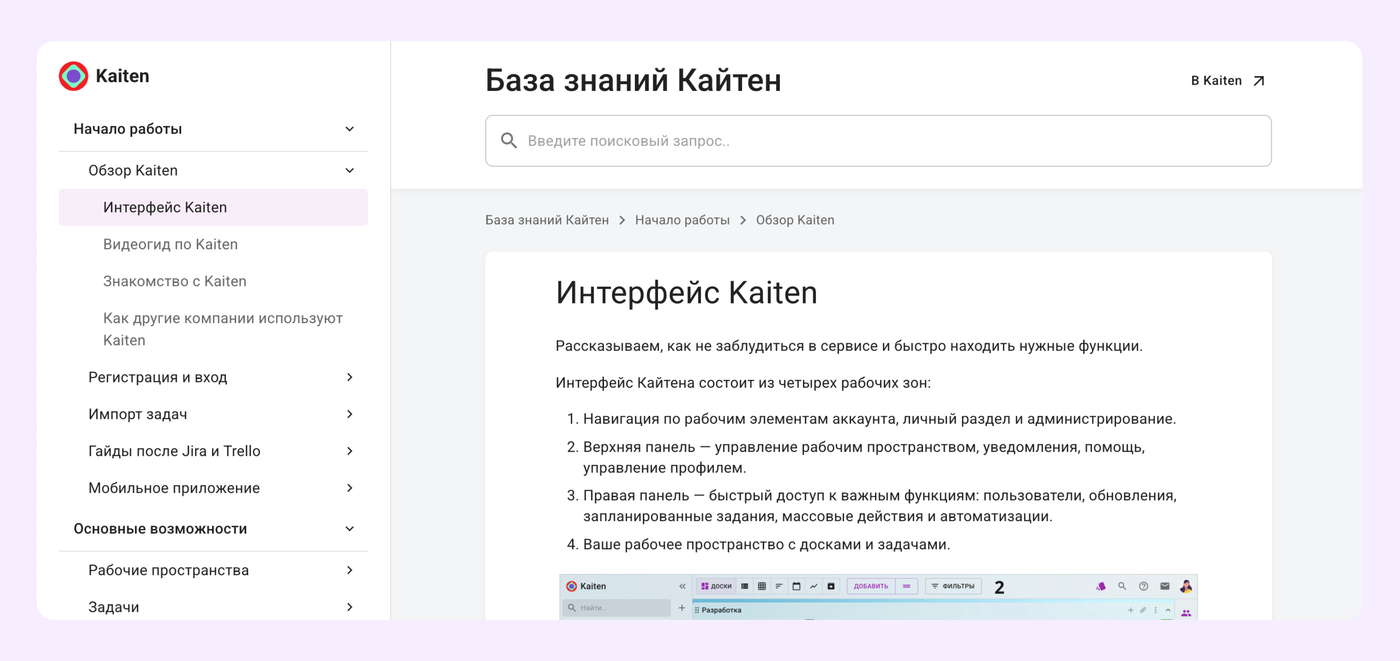
Task: Collapse the Основные возможности section
Action: click(349, 529)
